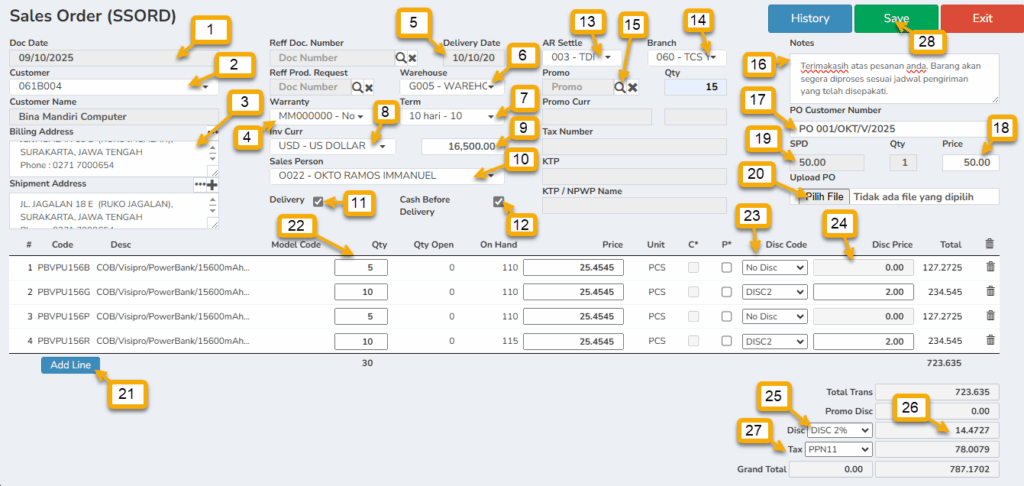
Task: Click the search icon next to Reff Prod. Request
Action: click(356, 88)
